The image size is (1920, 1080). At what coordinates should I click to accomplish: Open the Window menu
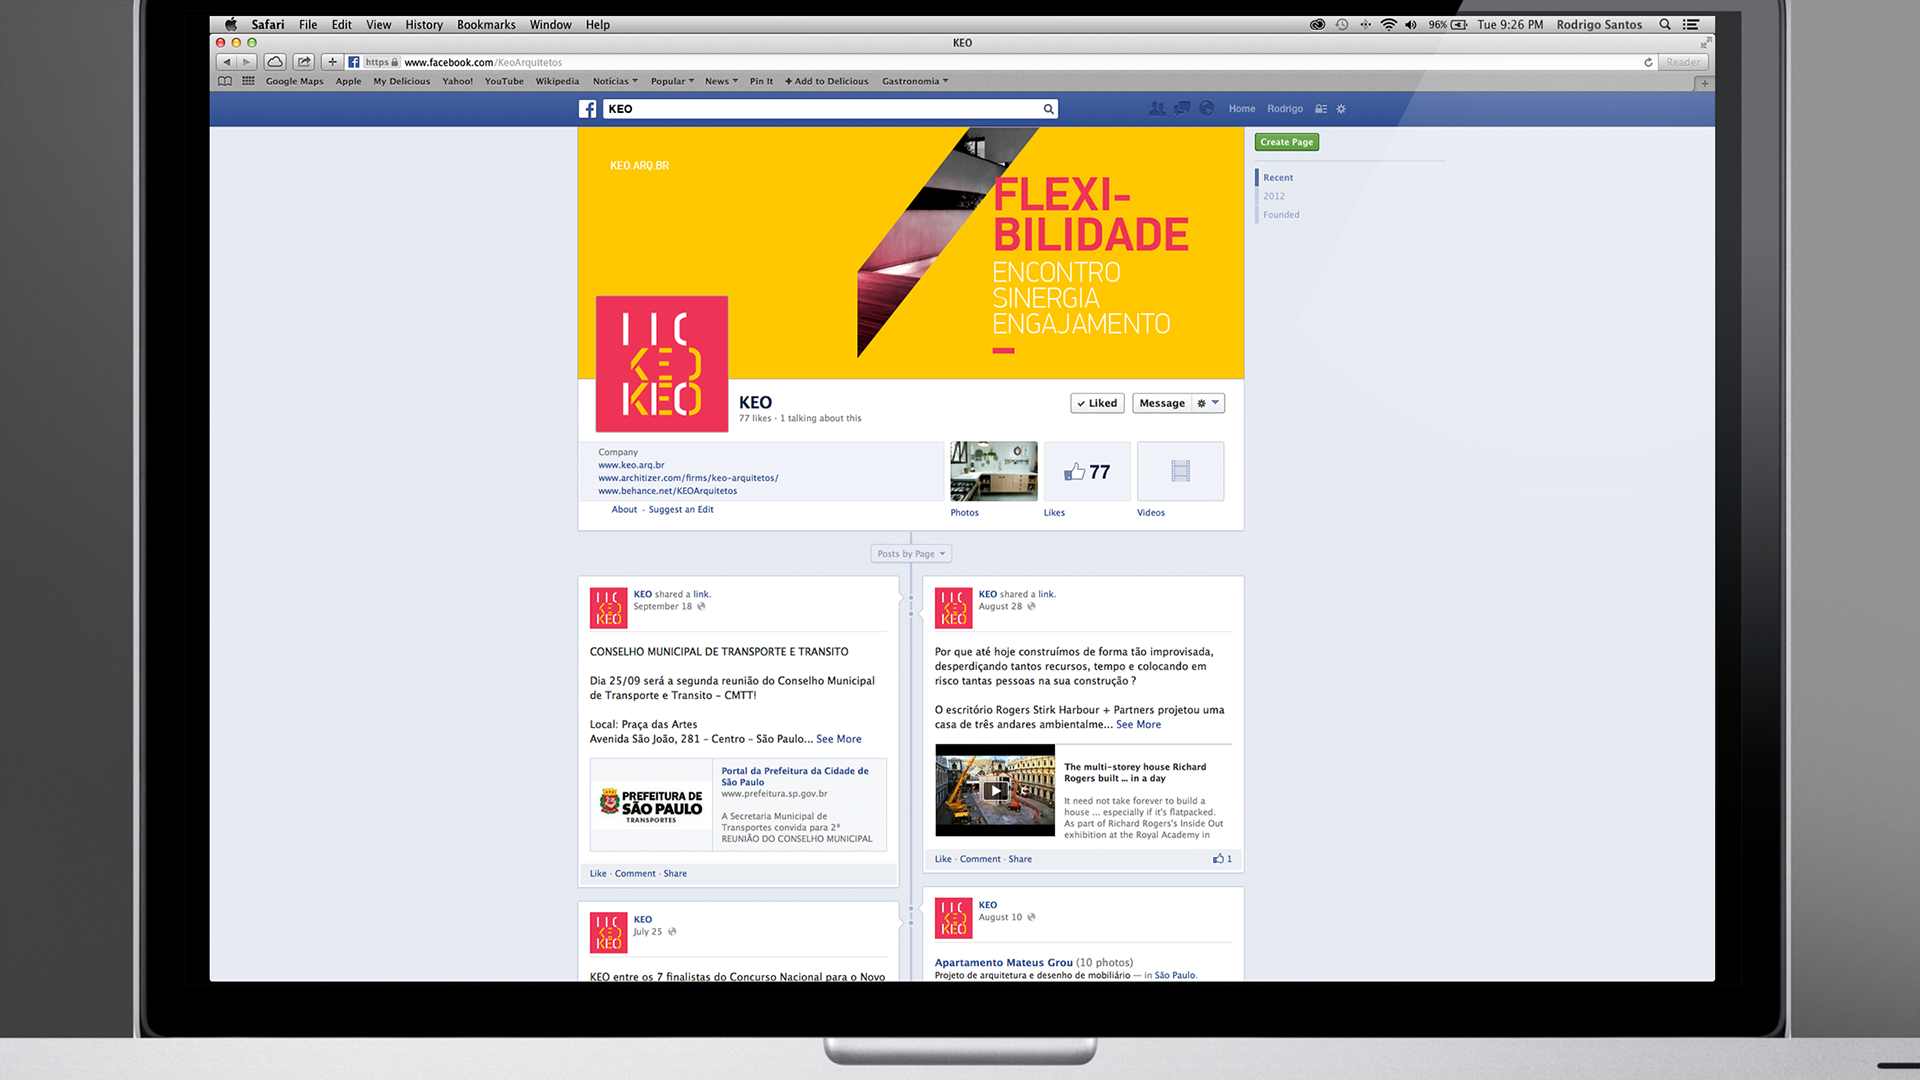[551, 24]
